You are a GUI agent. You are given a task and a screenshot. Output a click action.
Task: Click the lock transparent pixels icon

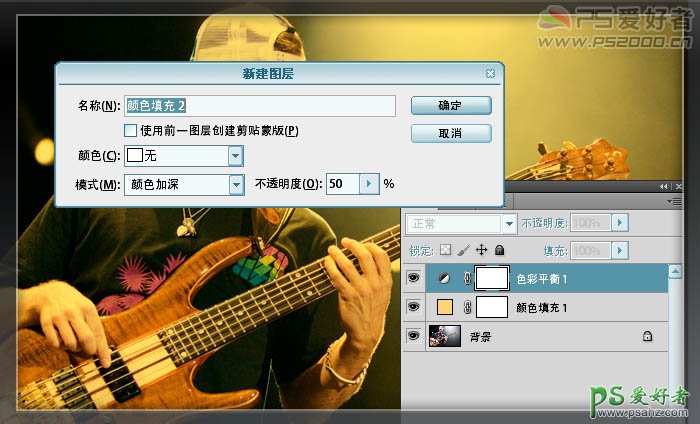446,250
